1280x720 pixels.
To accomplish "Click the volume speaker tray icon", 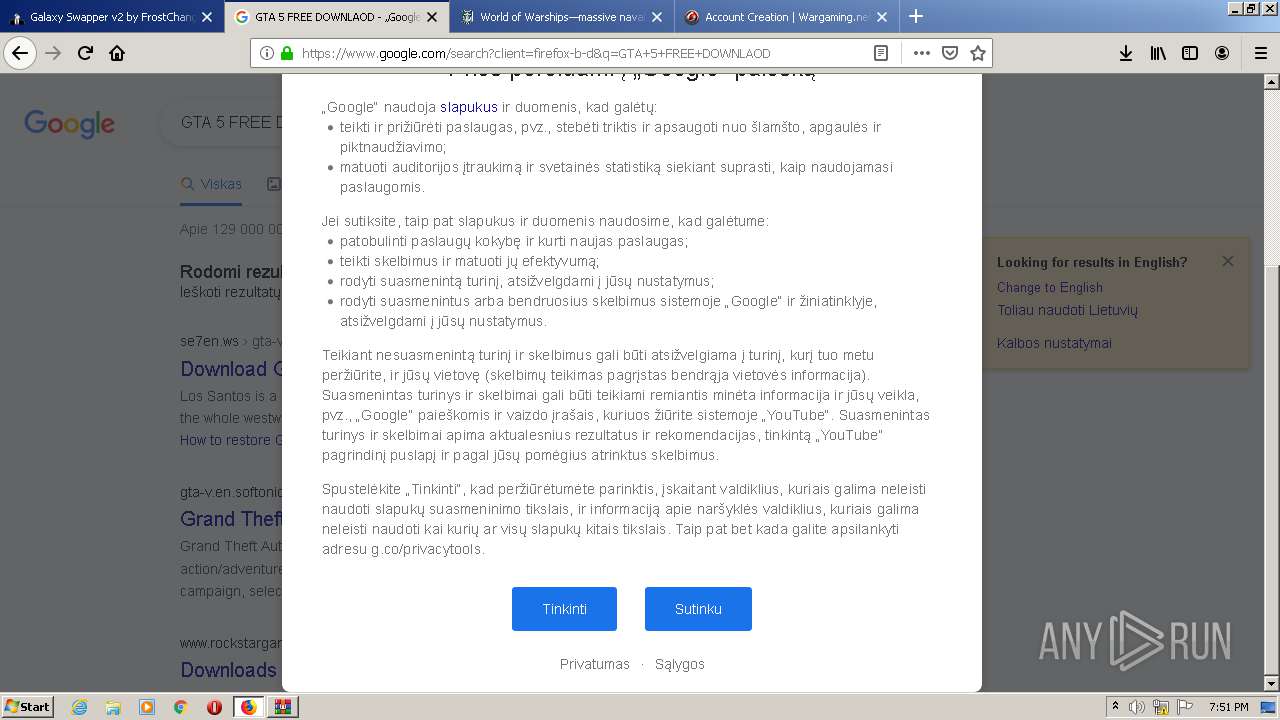I will 1137,707.
